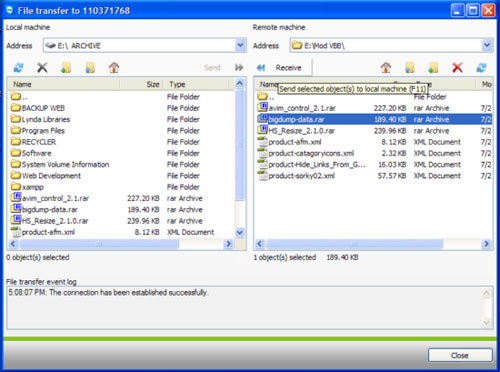The width and height of the screenshot is (500, 372).
Task: Click the remote Mo column header
Action: coord(484,84)
